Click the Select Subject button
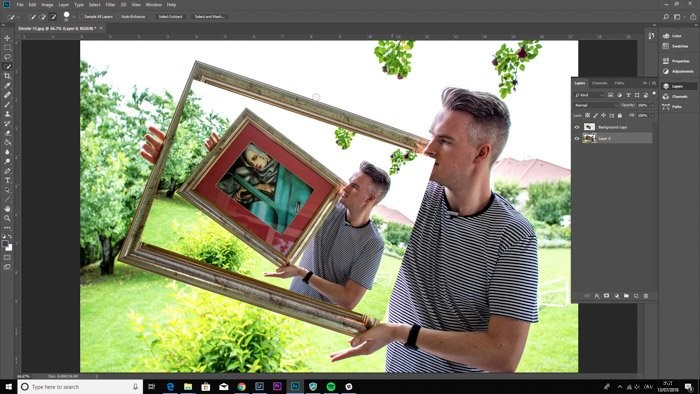Image resolution: width=700 pixels, height=394 pixels. point(171,17)
